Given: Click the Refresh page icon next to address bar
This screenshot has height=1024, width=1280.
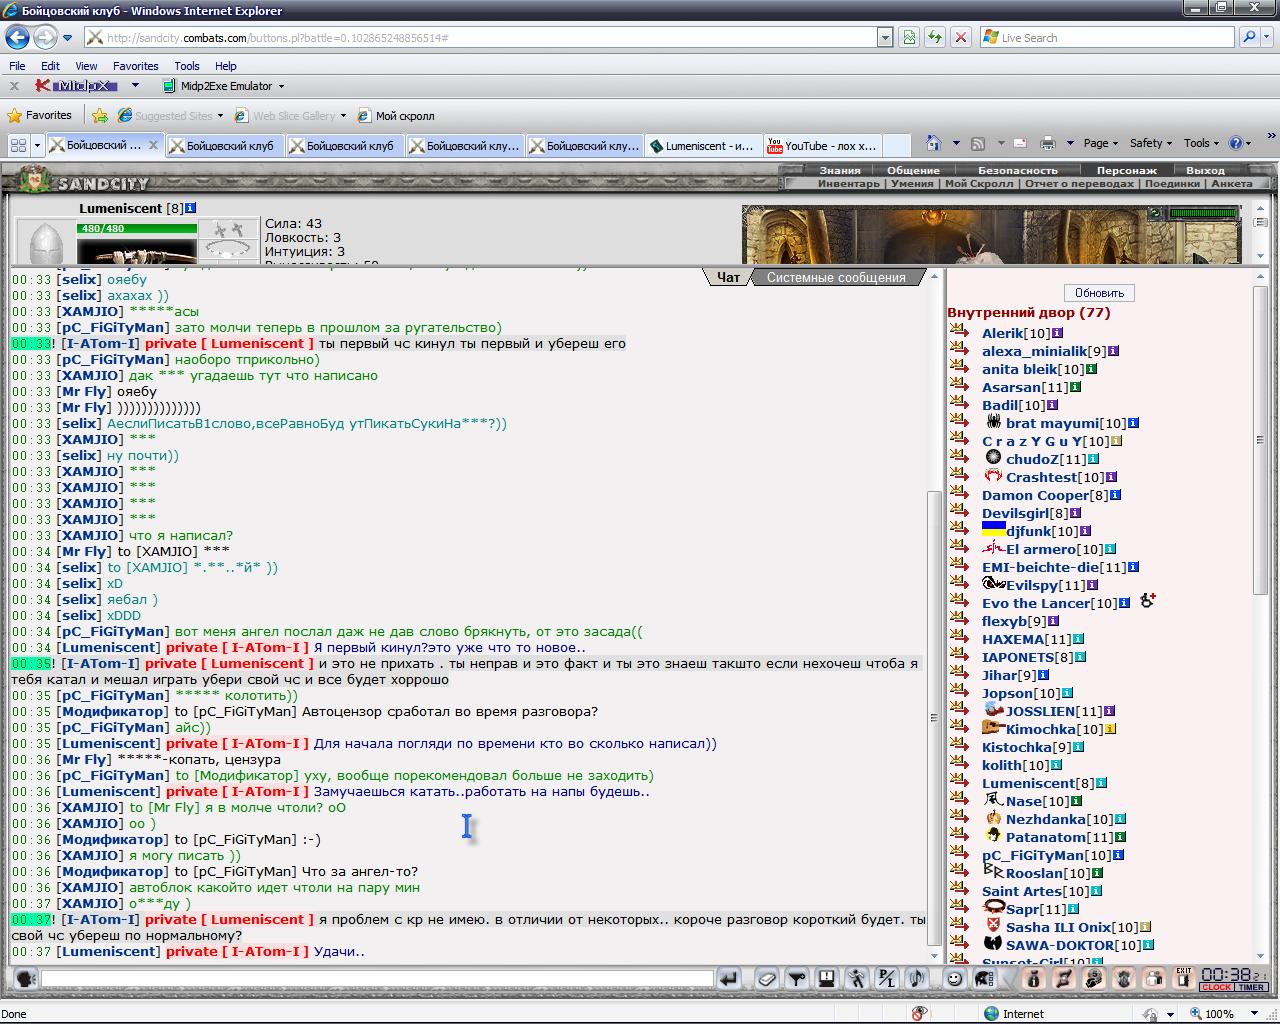Looking at the screenshot, I should (935, 38).
